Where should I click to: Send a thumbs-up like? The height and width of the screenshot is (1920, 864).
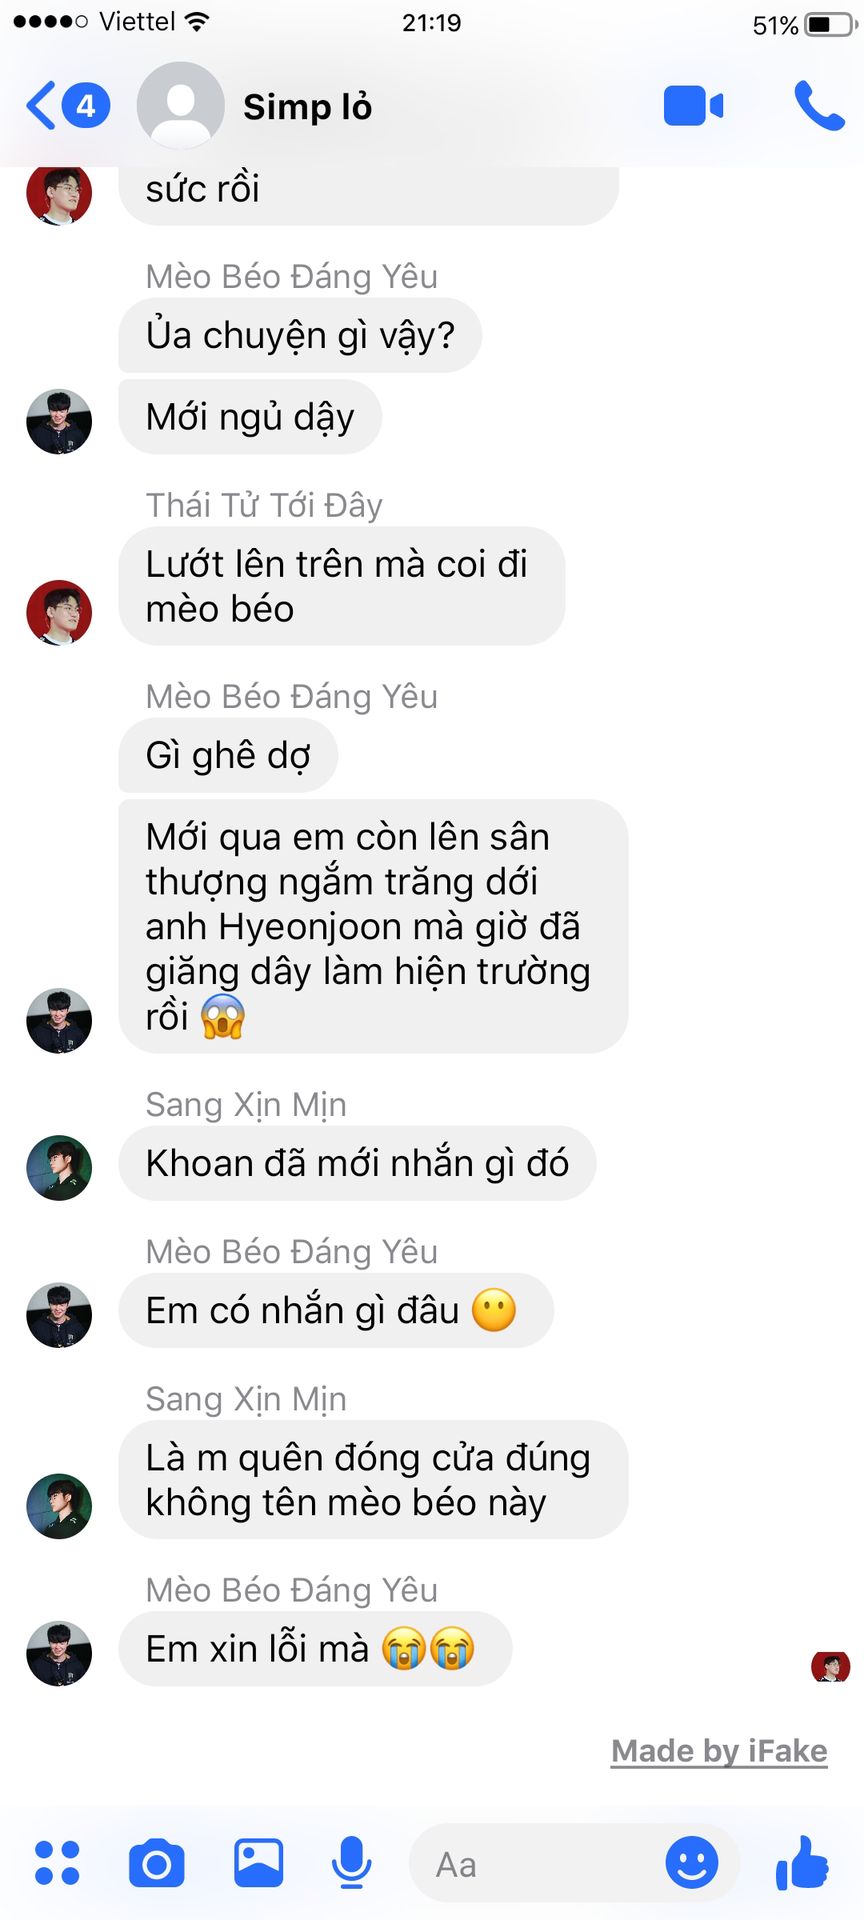(802, 1863)
